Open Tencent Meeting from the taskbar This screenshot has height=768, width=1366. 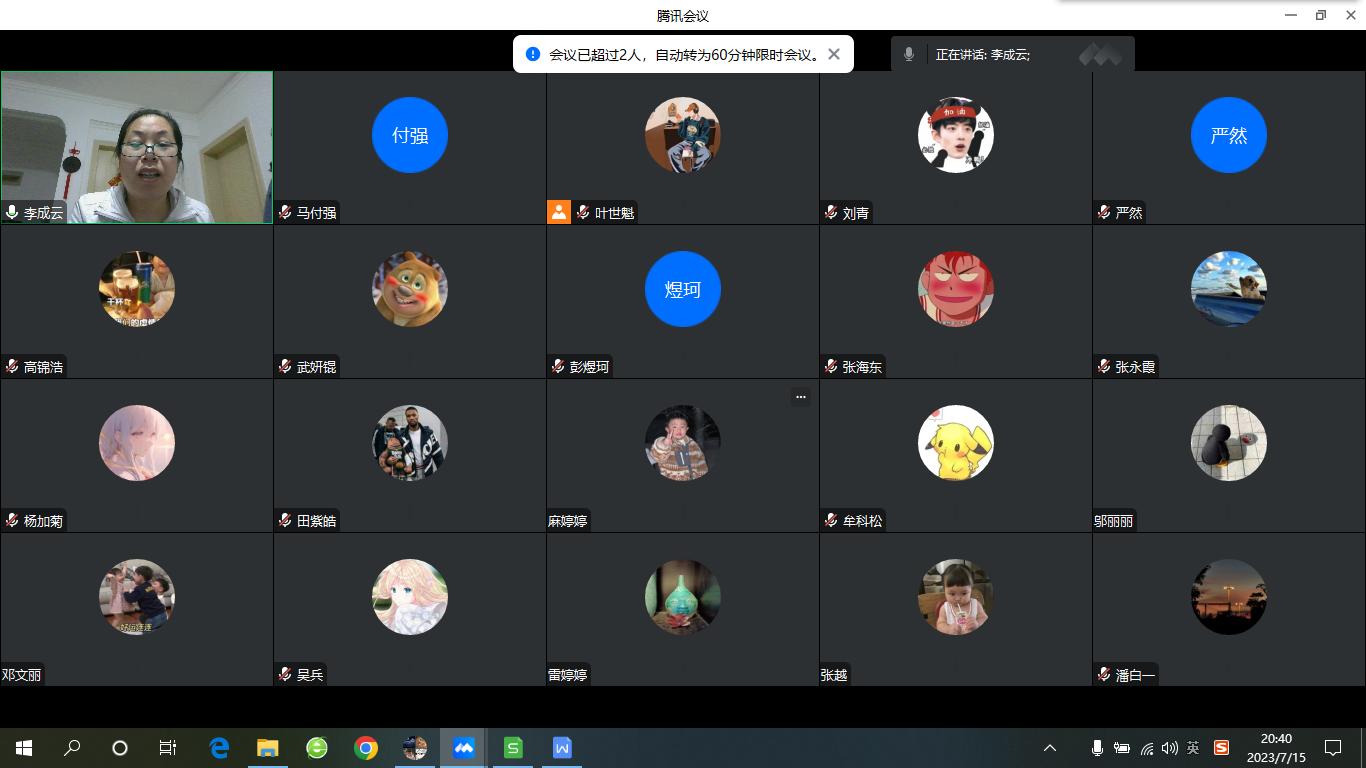464,748
